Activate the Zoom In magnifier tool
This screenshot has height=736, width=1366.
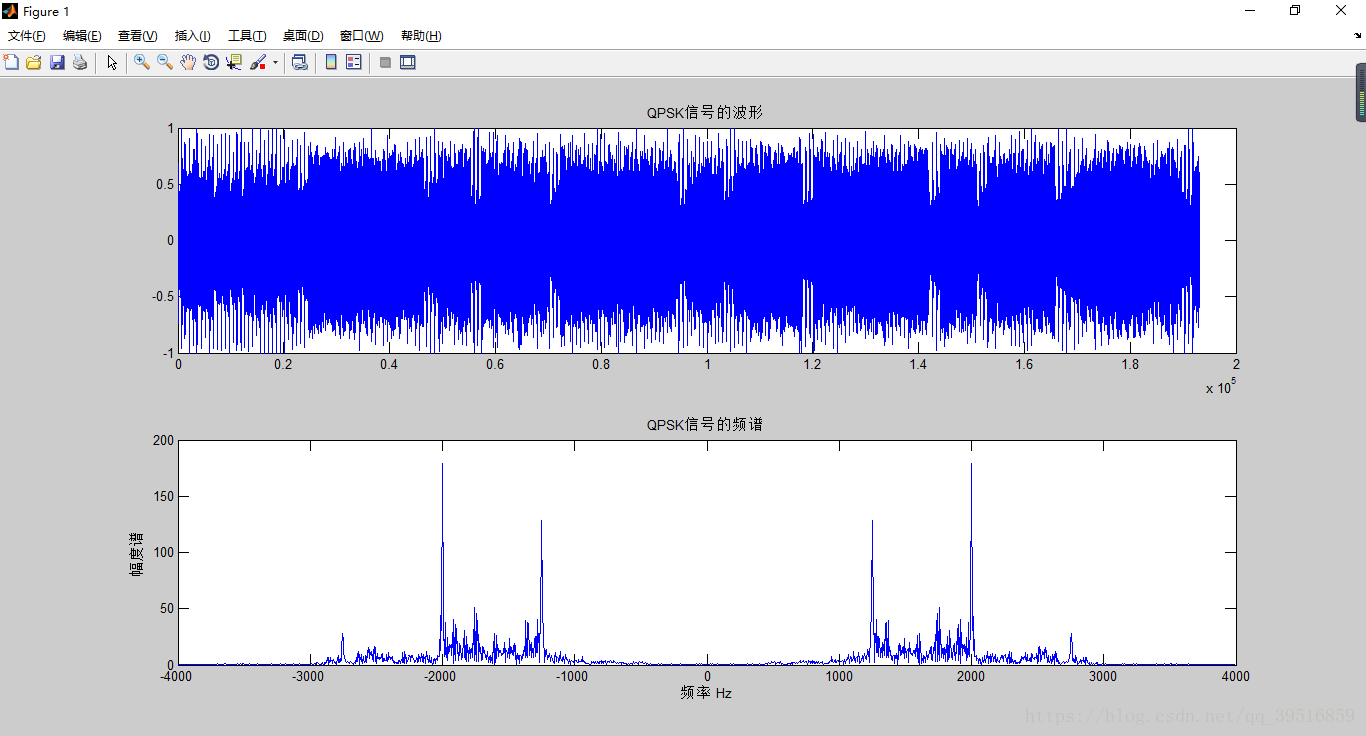pos(142,62)
